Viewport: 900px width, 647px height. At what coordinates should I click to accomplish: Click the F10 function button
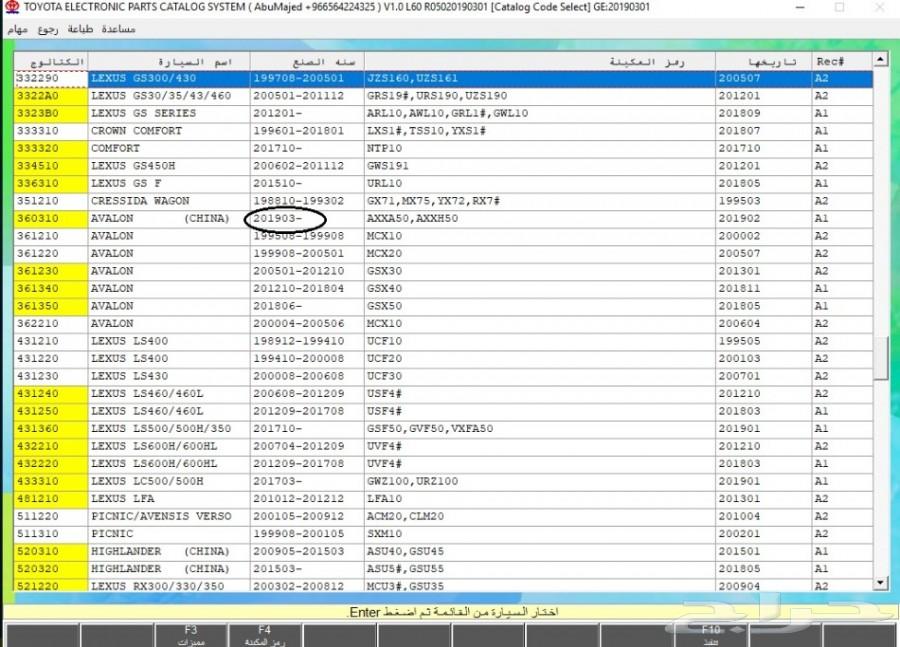tap(711, 636)
